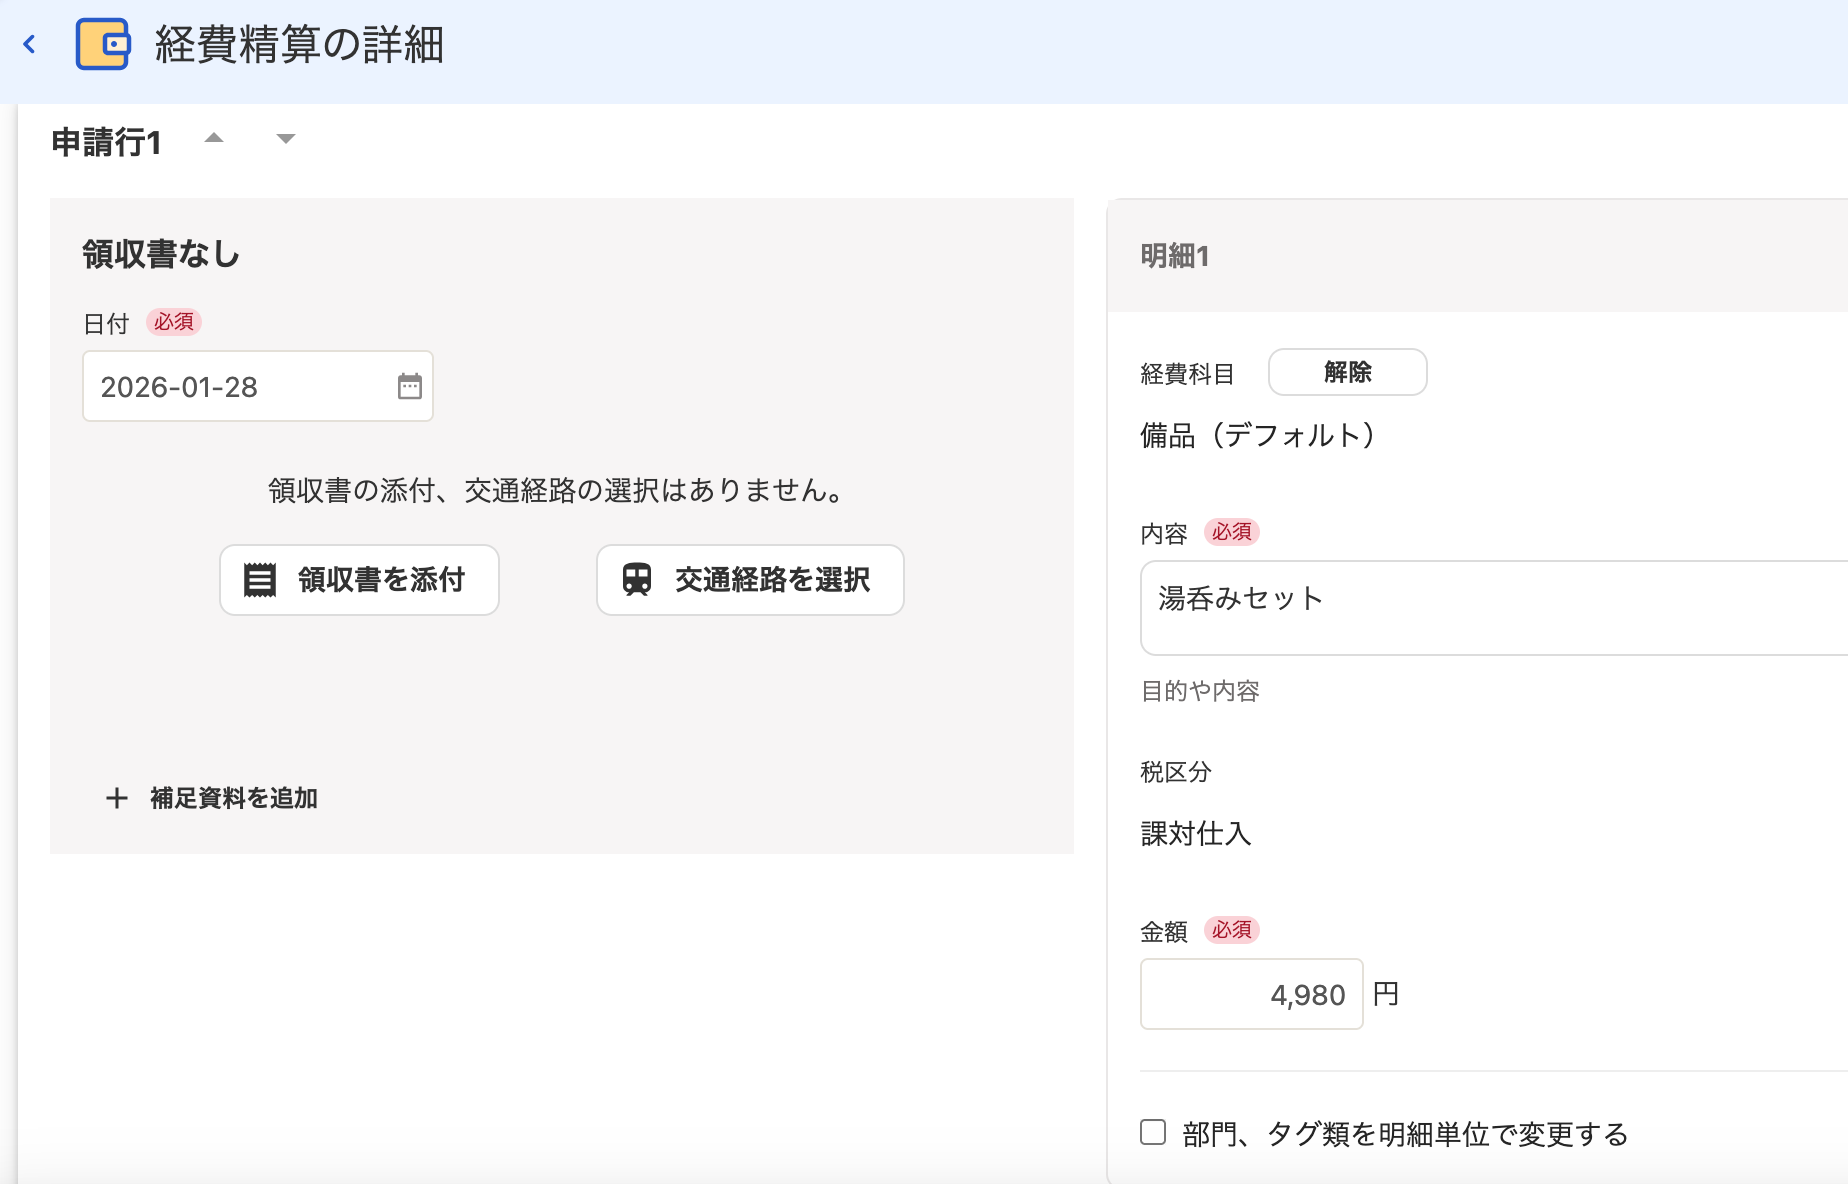Click the 税区分 label

(1176, 772)
